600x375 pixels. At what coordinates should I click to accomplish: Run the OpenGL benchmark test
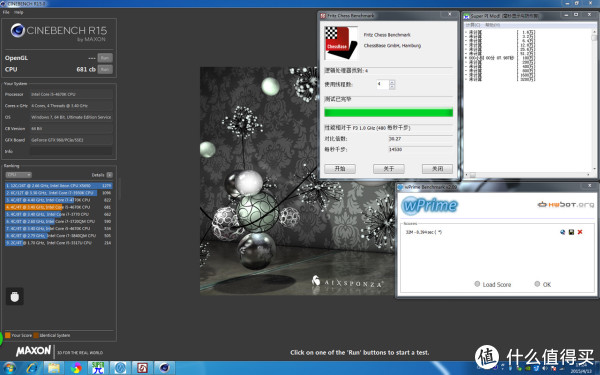[105, 58]
